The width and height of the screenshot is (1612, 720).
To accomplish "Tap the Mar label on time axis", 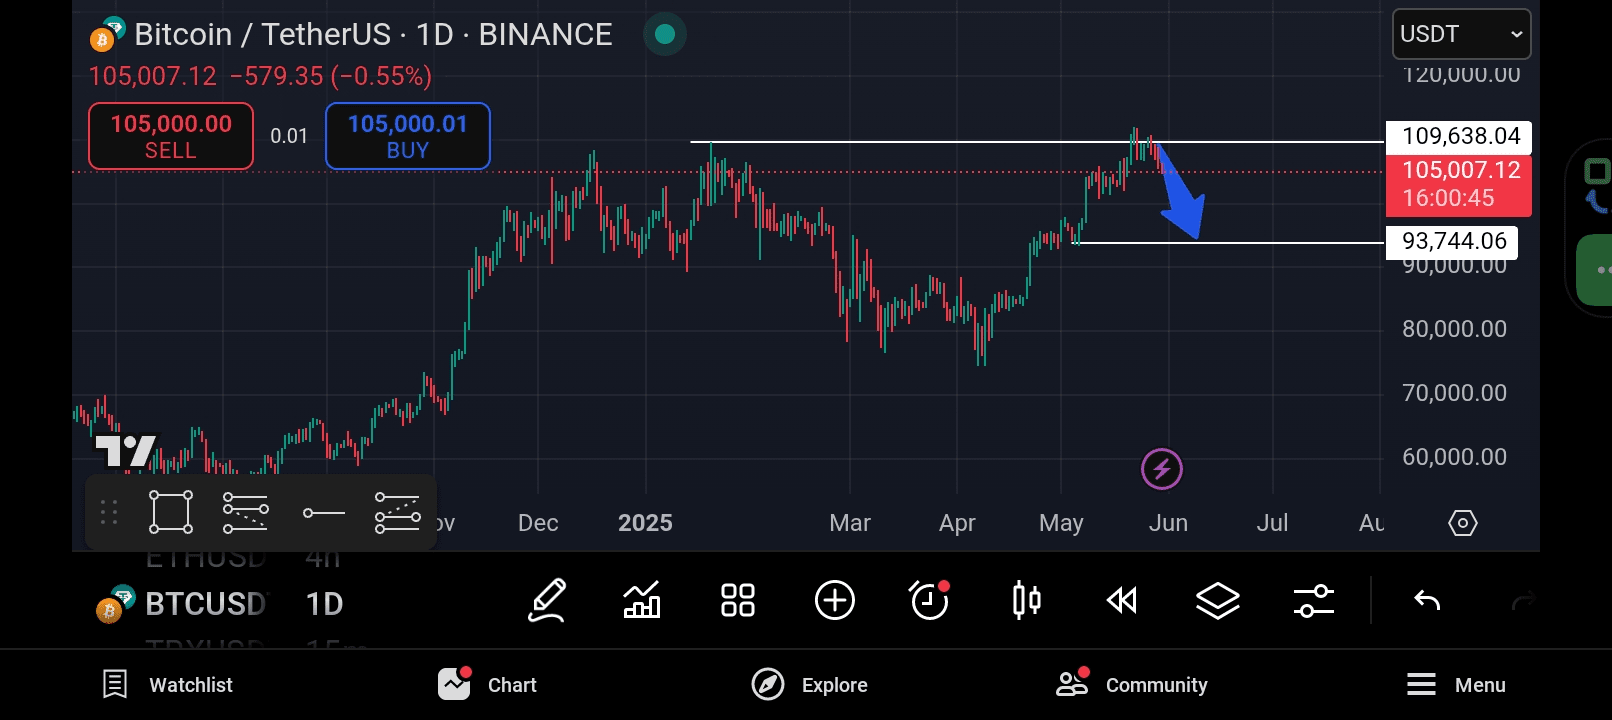I will [x=850, y=523].
